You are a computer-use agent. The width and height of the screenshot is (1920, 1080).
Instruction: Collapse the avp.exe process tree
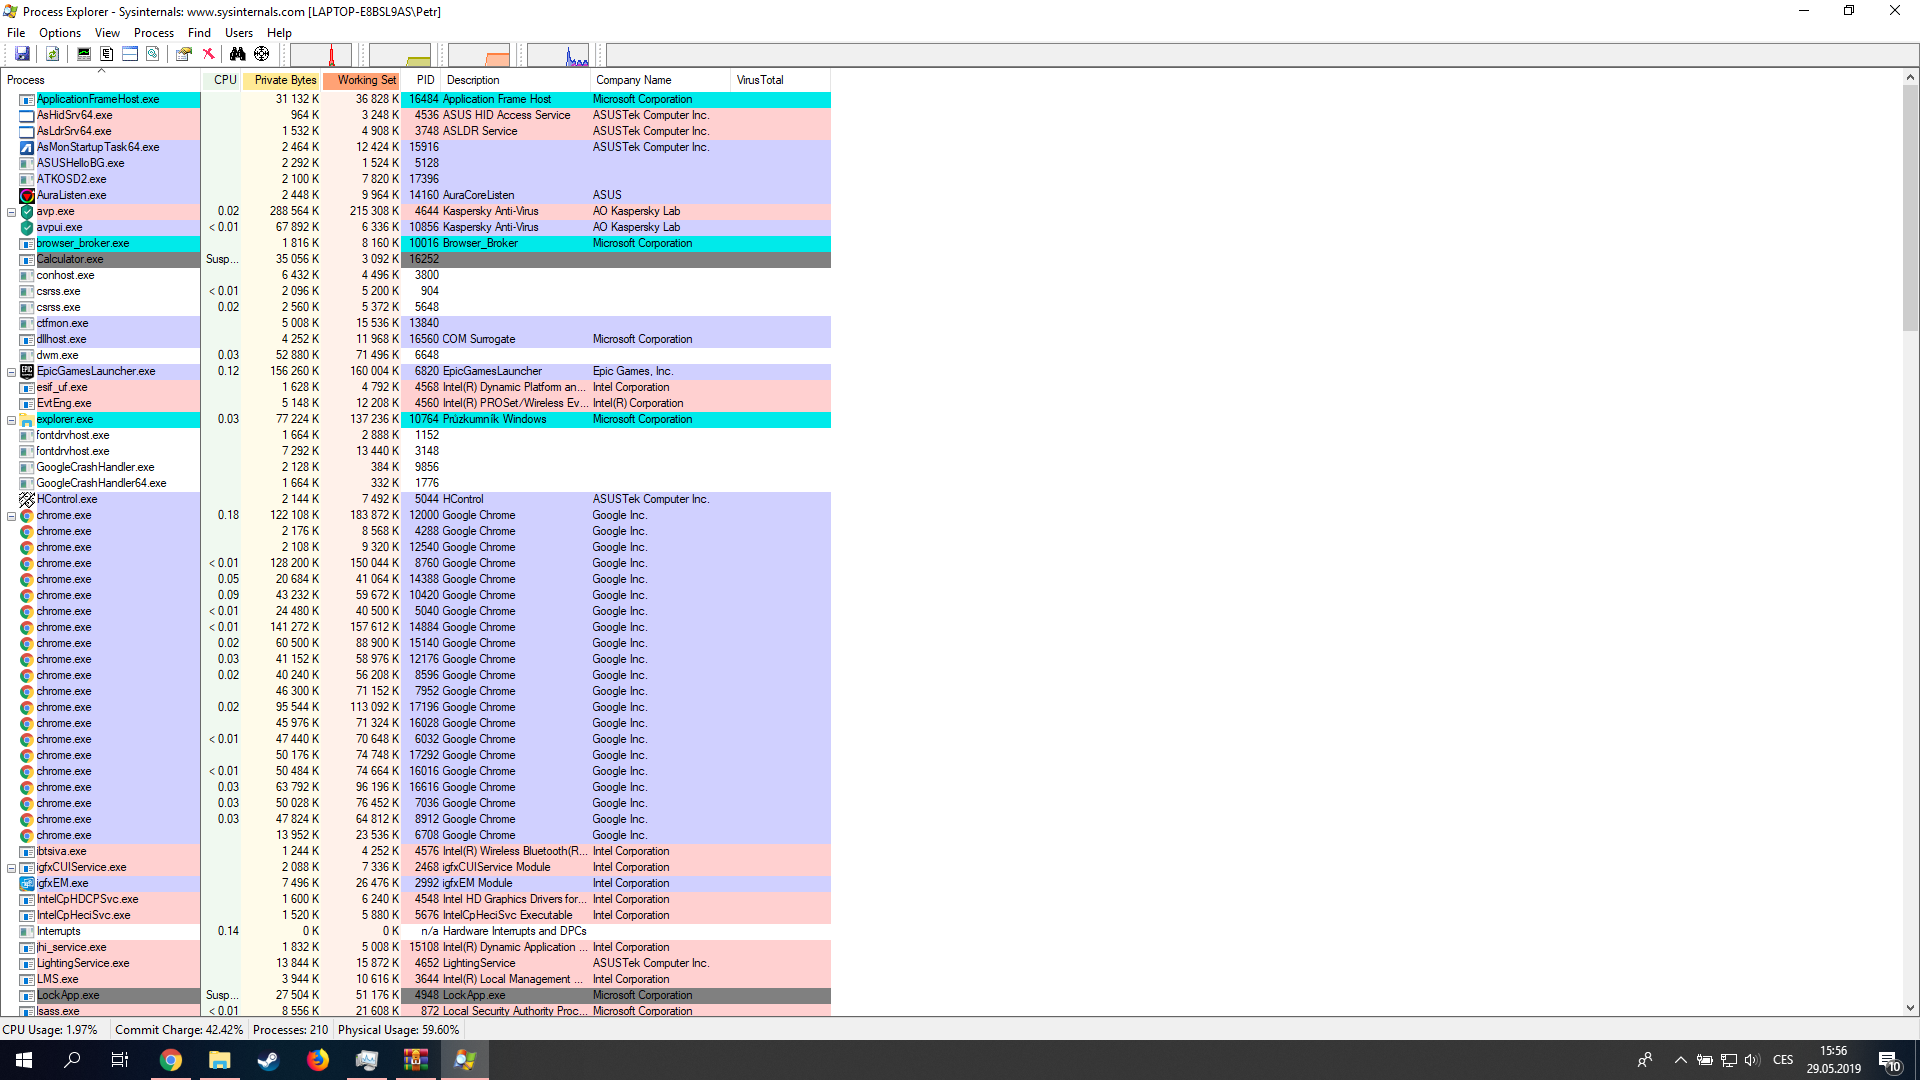click(x=12, y=212)
